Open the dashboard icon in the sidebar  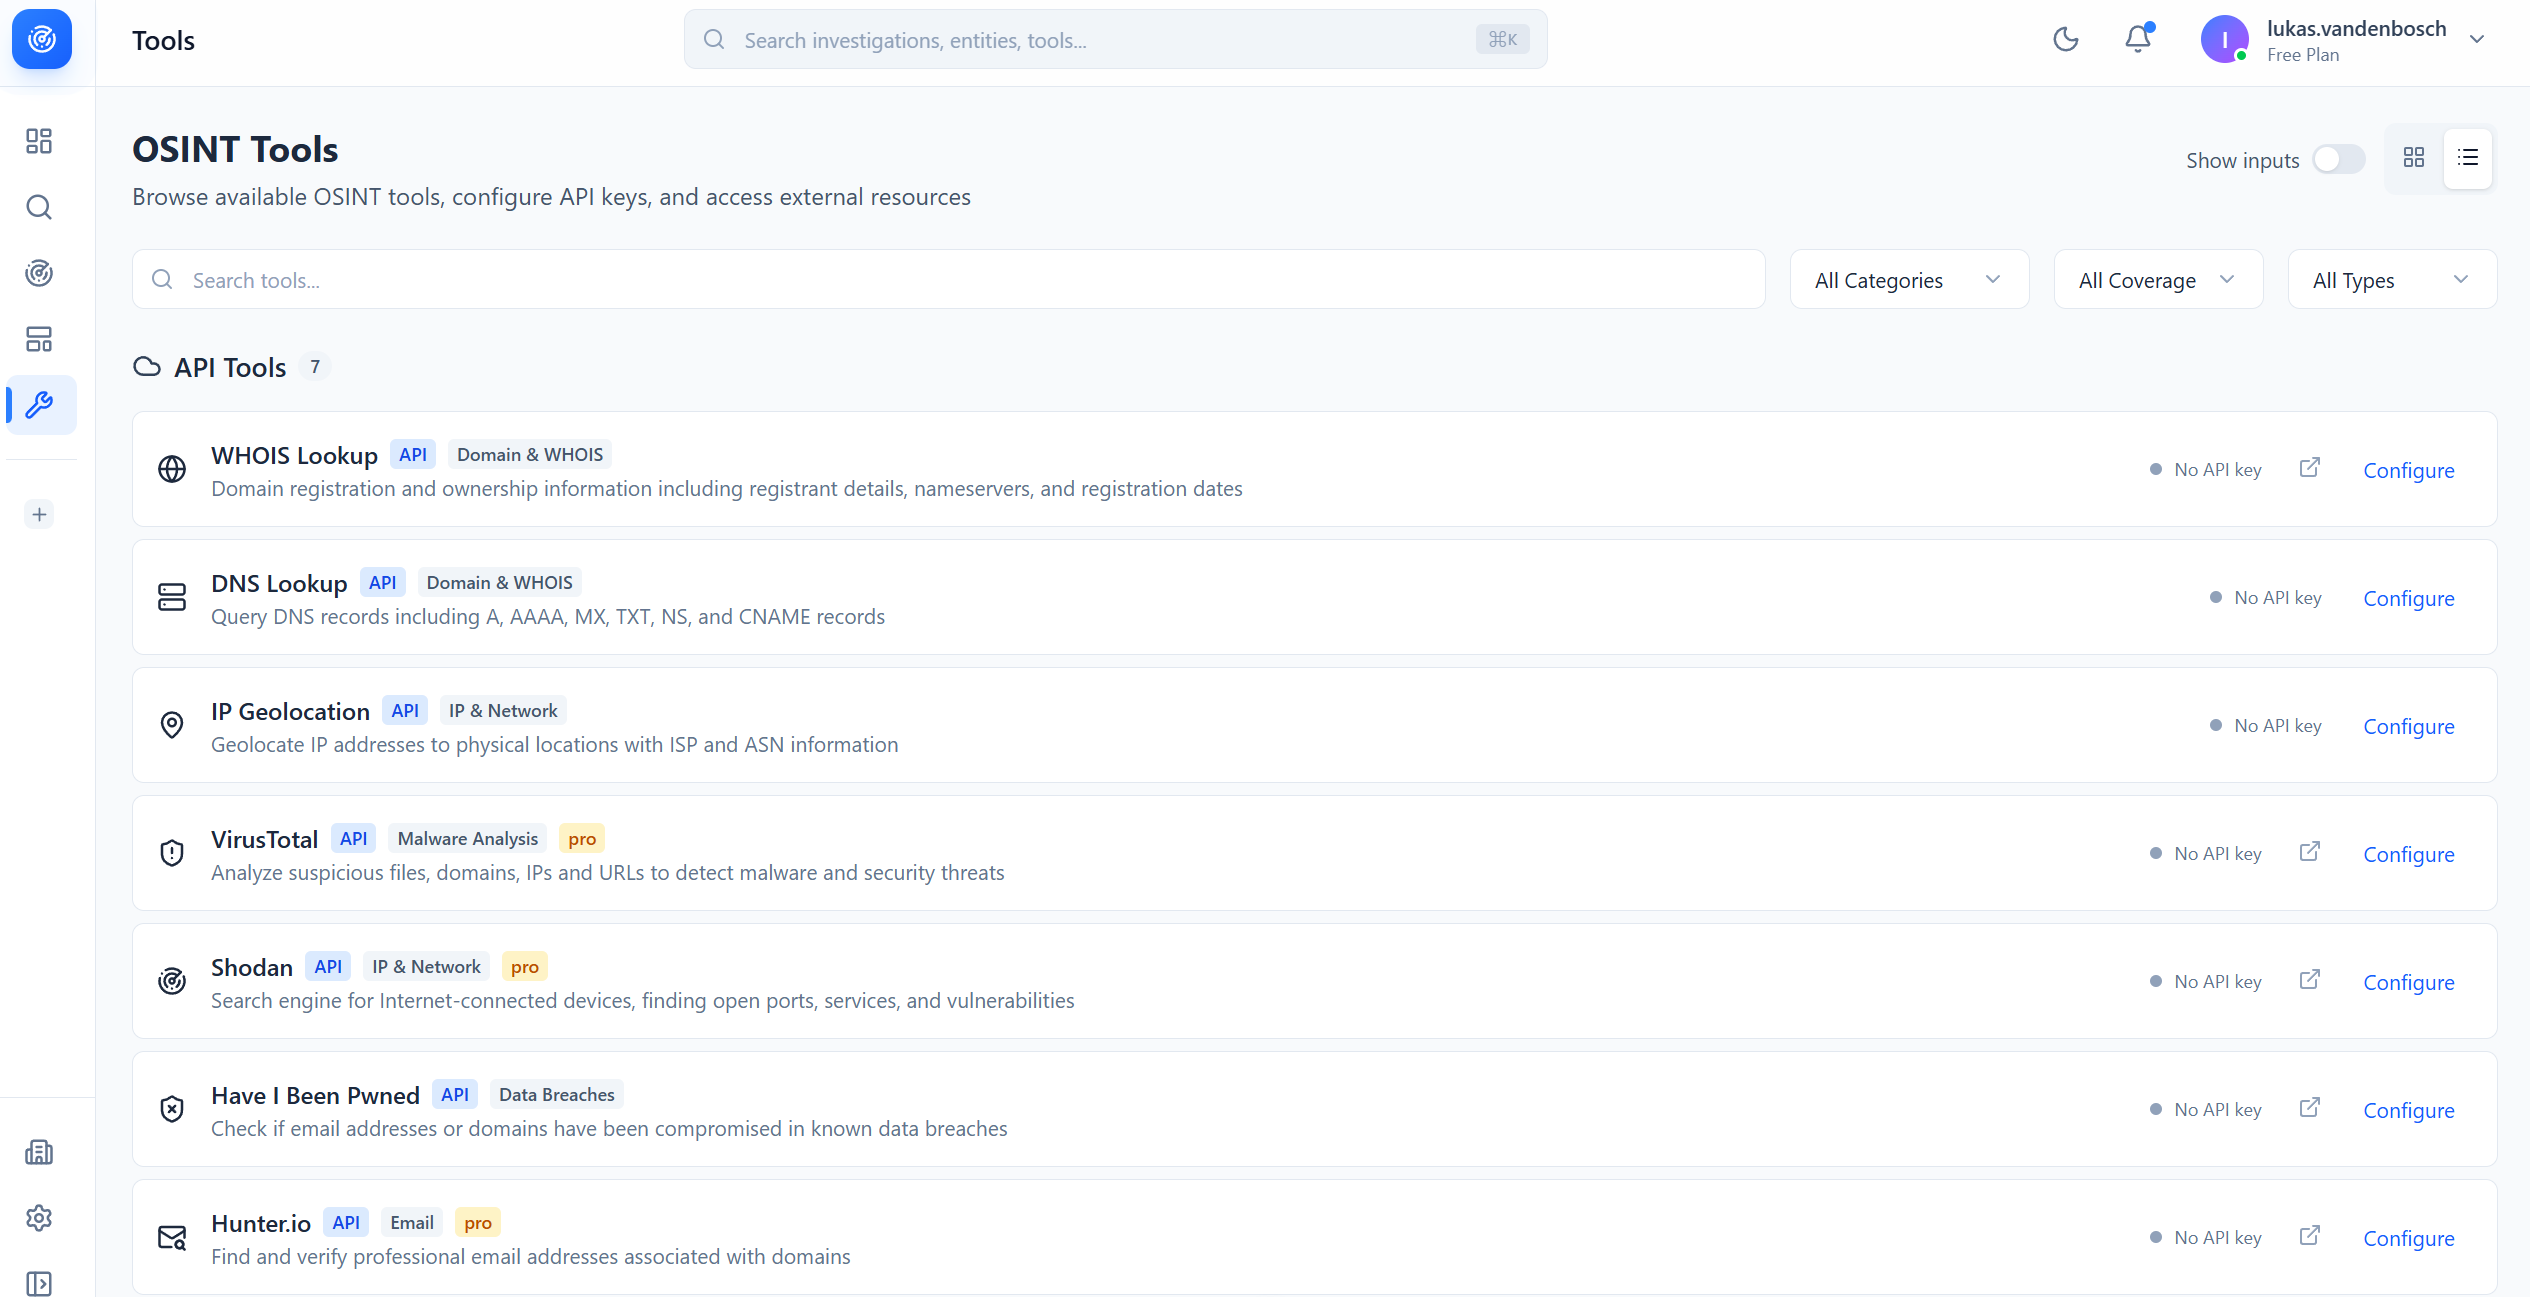pyautogui.click(x=40, y=141)
